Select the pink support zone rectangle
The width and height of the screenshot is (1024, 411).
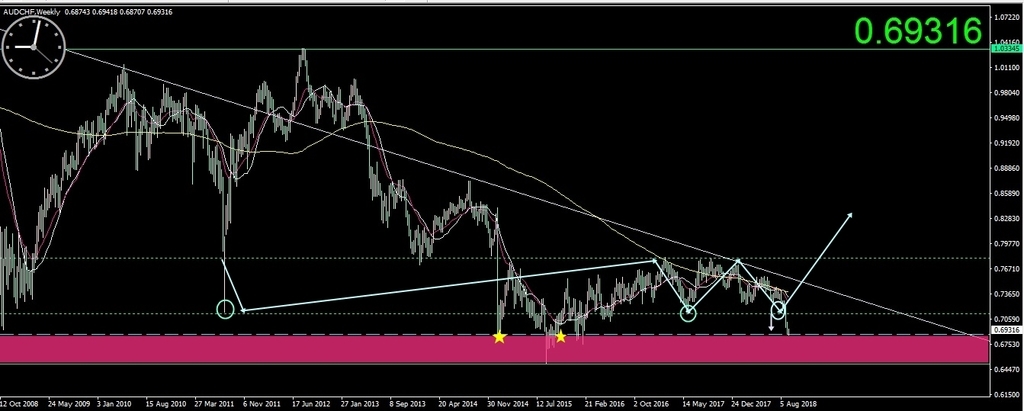click(494, 349)
